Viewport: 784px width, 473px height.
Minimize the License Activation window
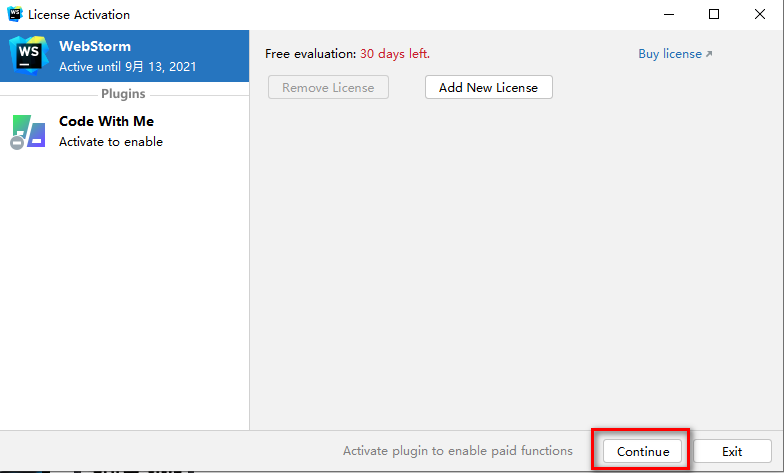coord(668,14)
